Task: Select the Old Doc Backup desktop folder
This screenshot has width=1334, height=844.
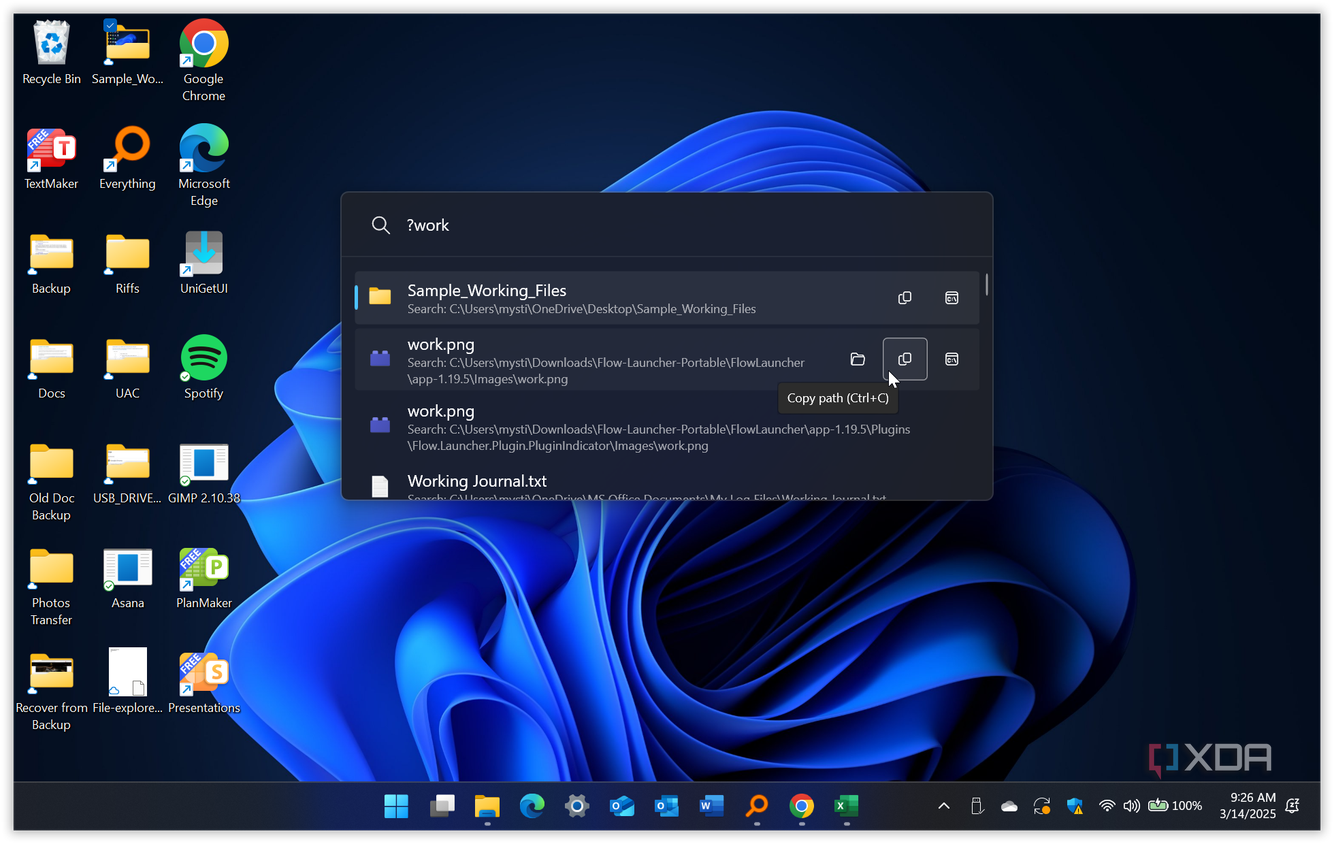Action: click(51, 481)
